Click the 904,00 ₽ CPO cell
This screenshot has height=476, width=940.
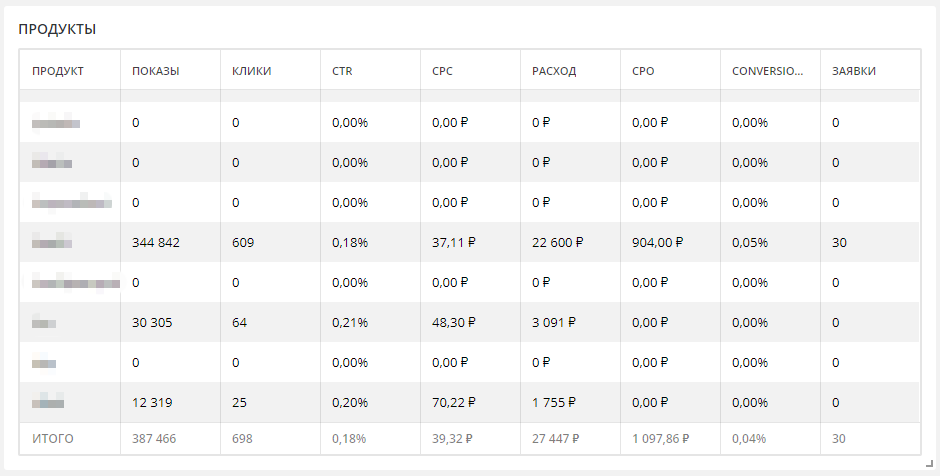point(657,242)
